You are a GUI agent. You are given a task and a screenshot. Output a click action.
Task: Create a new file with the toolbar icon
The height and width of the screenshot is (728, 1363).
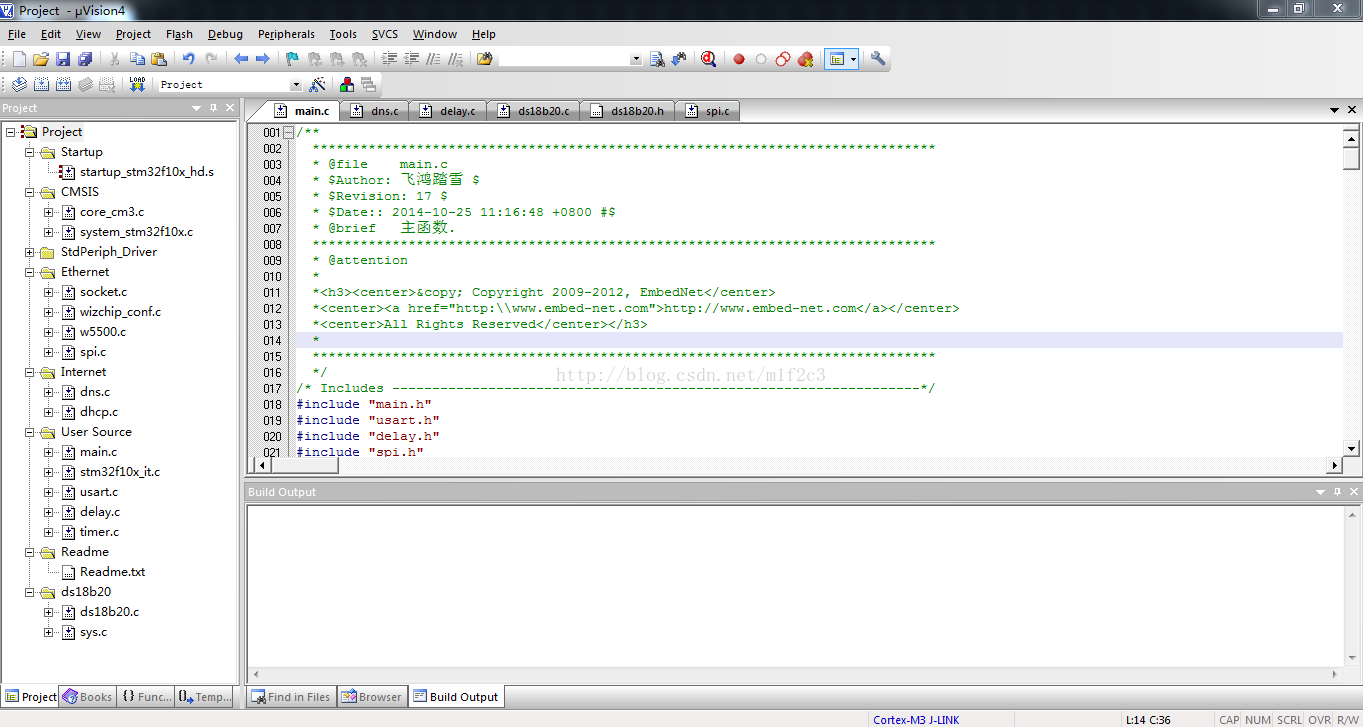[19, 59]
